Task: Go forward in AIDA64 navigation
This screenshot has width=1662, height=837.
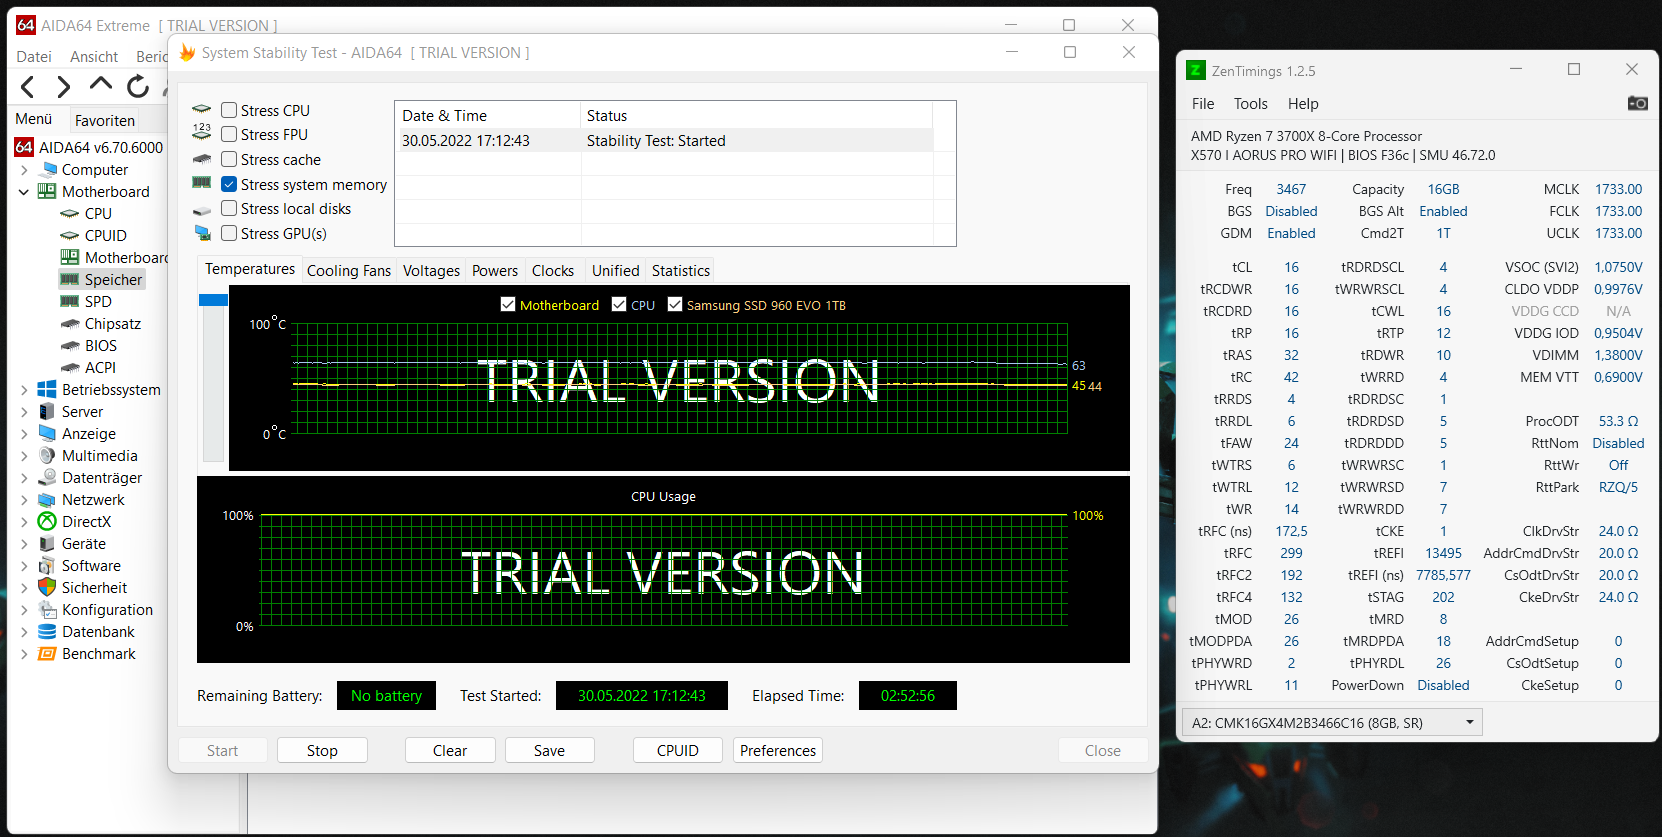Action: 64,87
